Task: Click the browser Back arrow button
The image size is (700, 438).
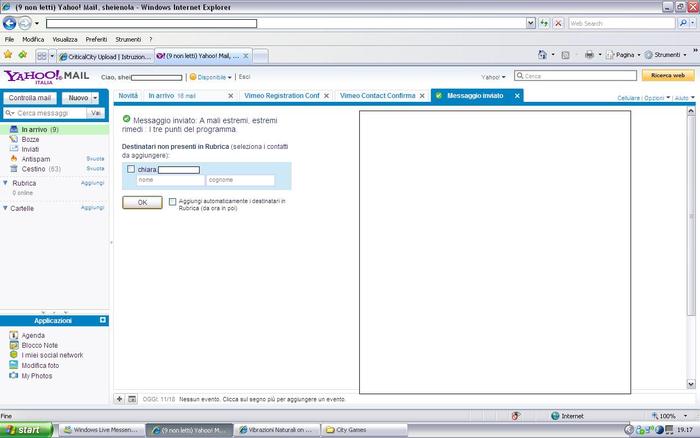Action: tap(9, 23)
